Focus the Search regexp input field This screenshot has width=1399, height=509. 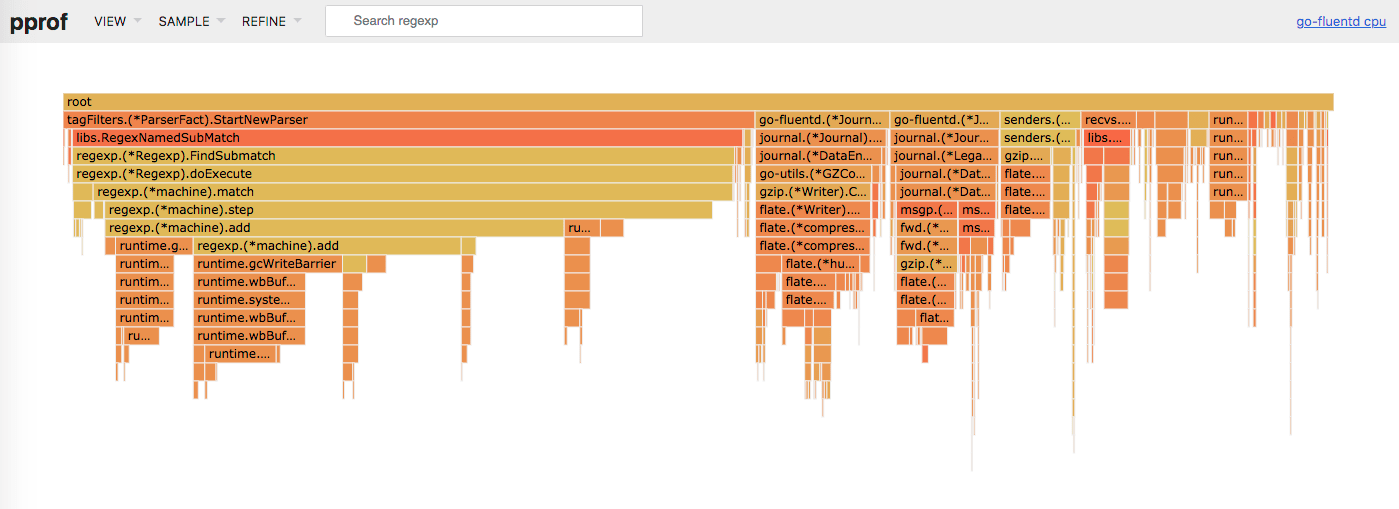point(483,21)
